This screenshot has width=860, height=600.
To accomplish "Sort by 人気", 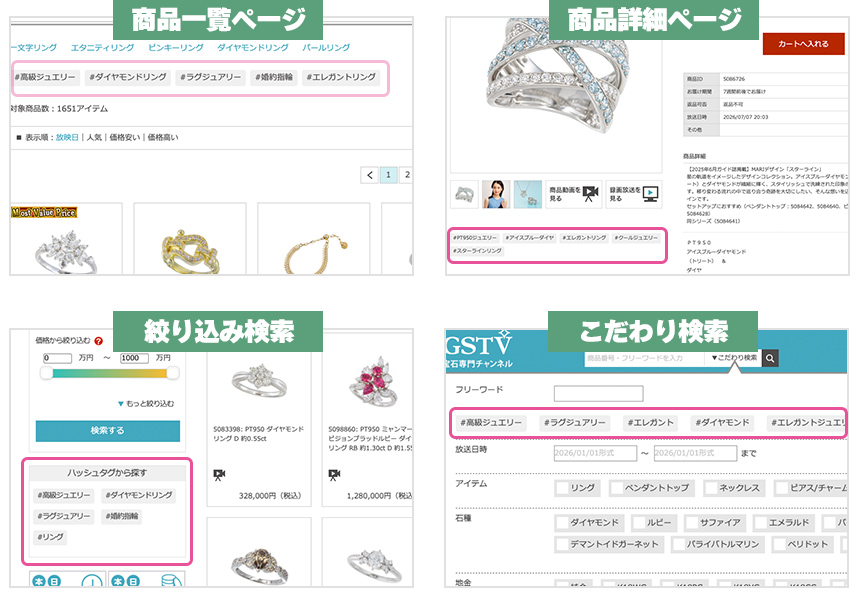I will tap(94, 137).
